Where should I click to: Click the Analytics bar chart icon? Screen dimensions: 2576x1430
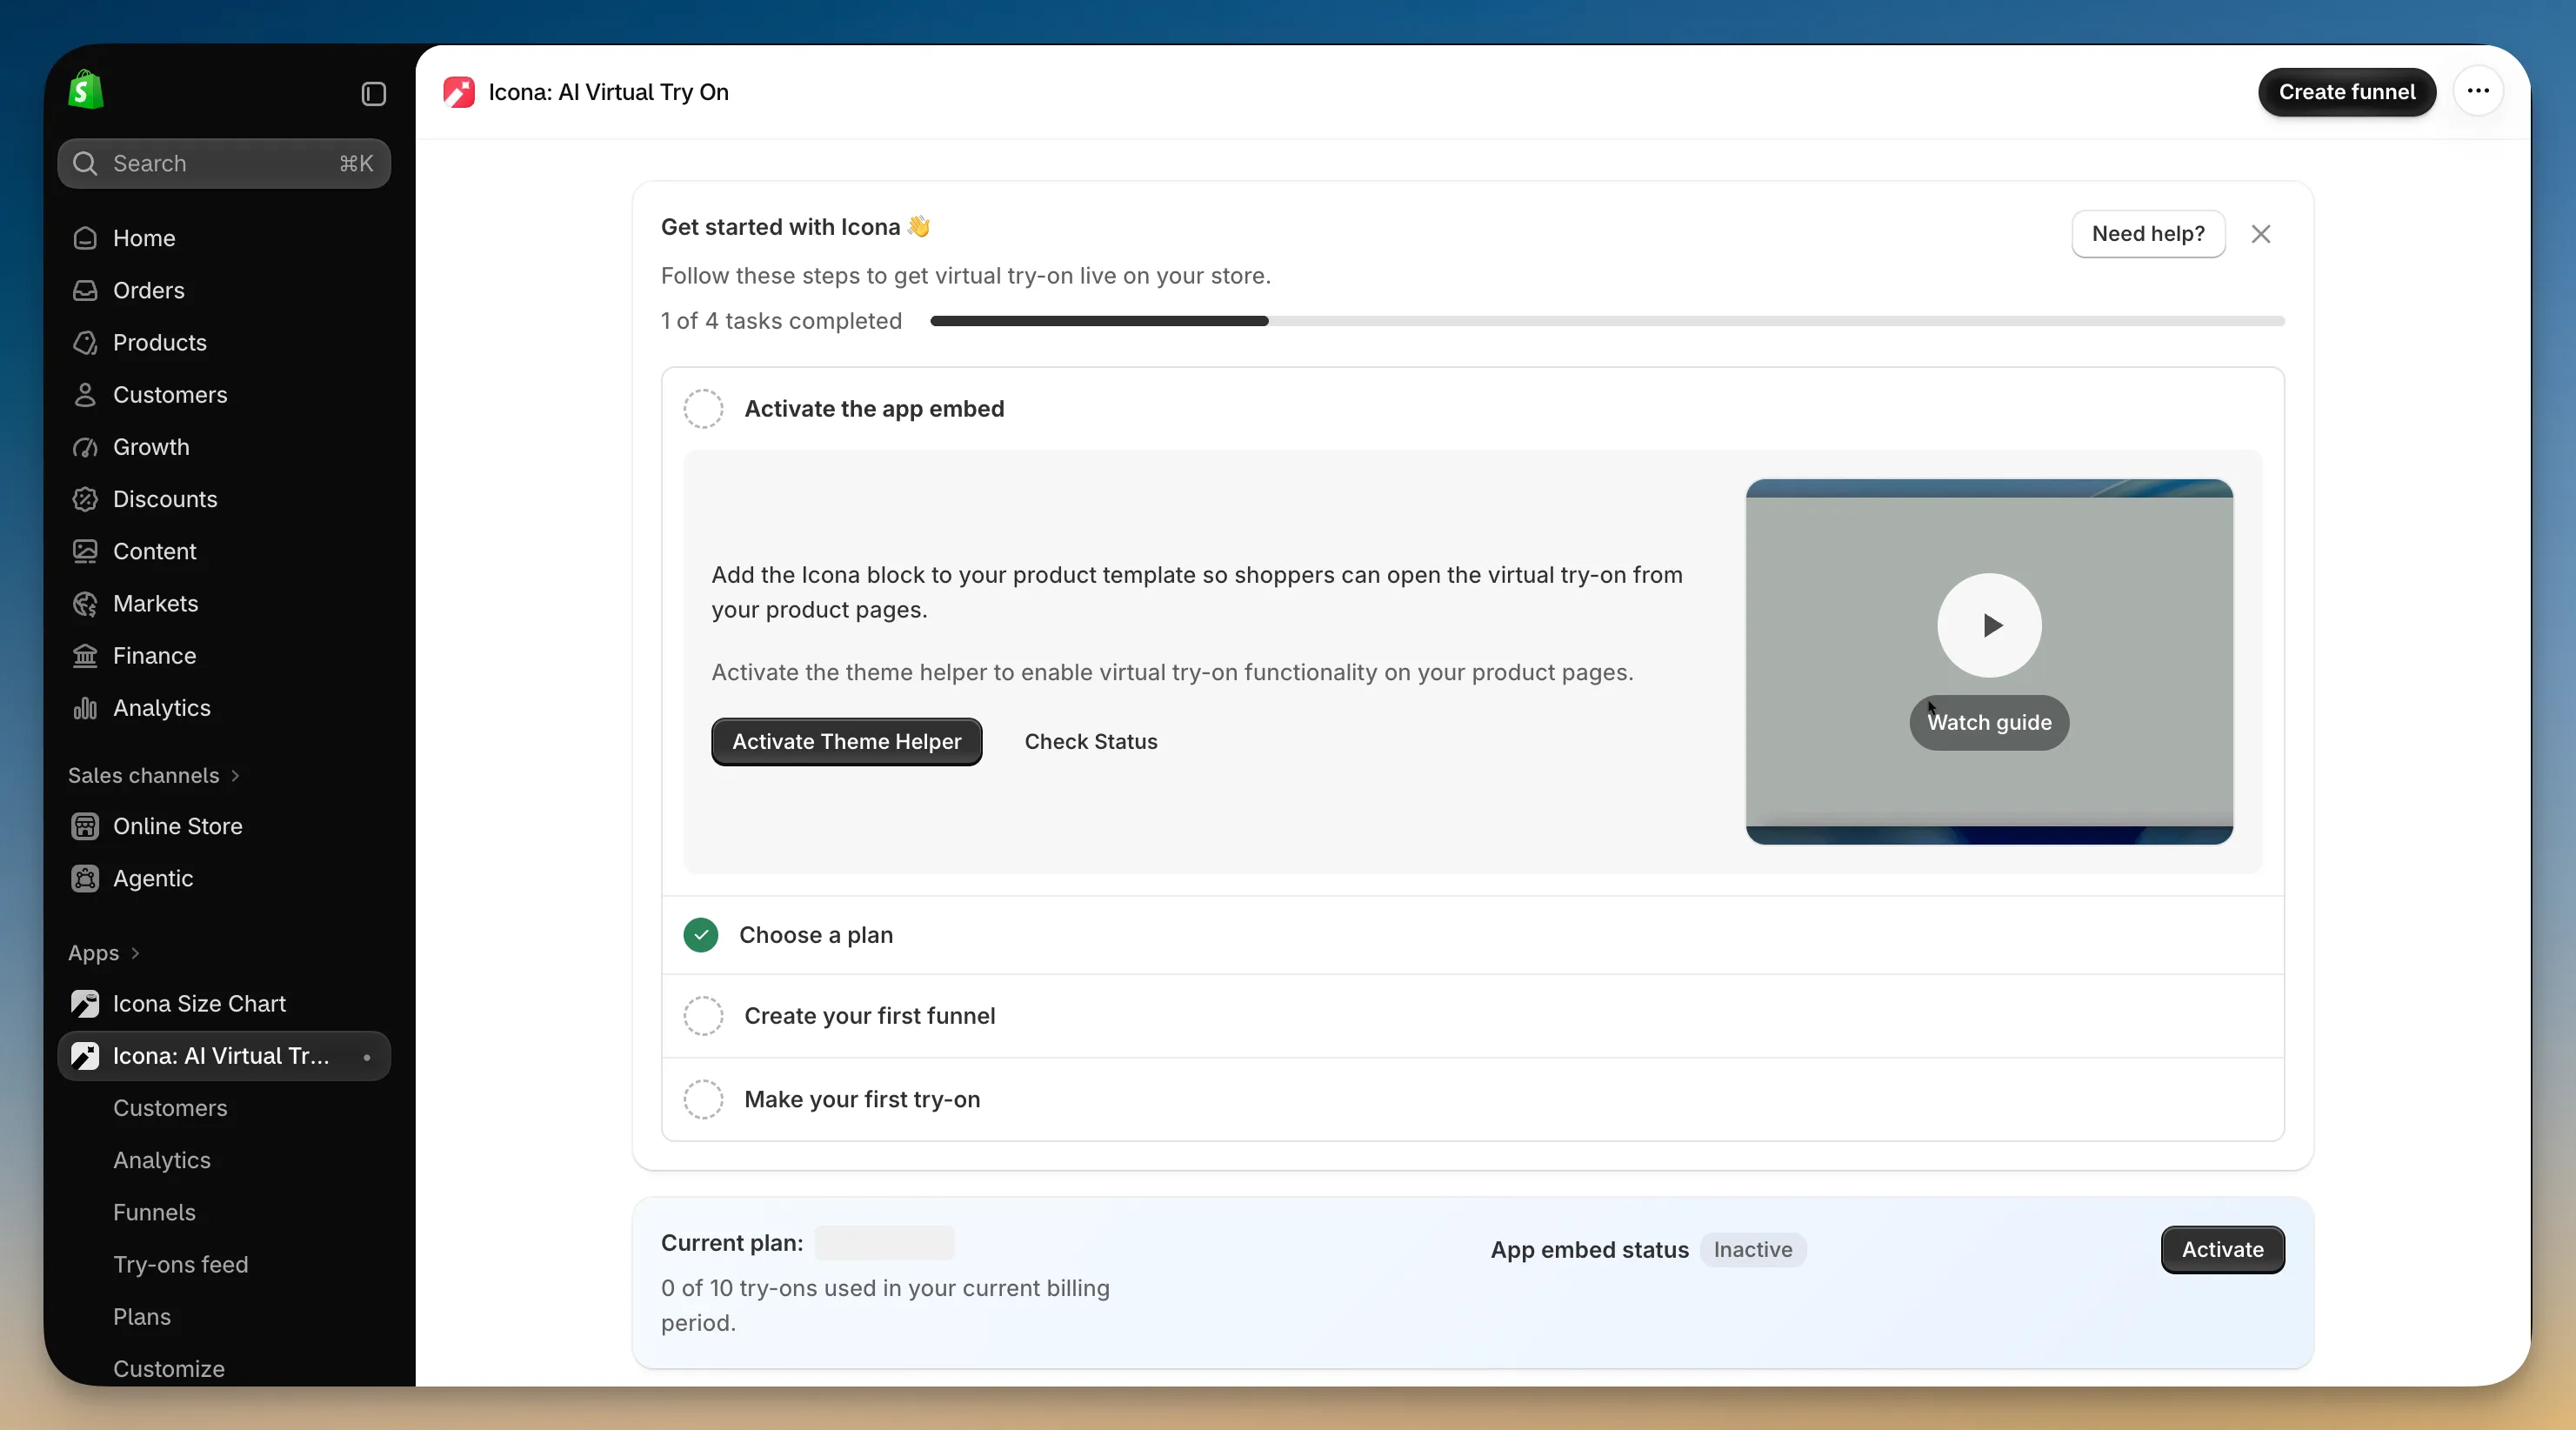(x=85, y=708)
